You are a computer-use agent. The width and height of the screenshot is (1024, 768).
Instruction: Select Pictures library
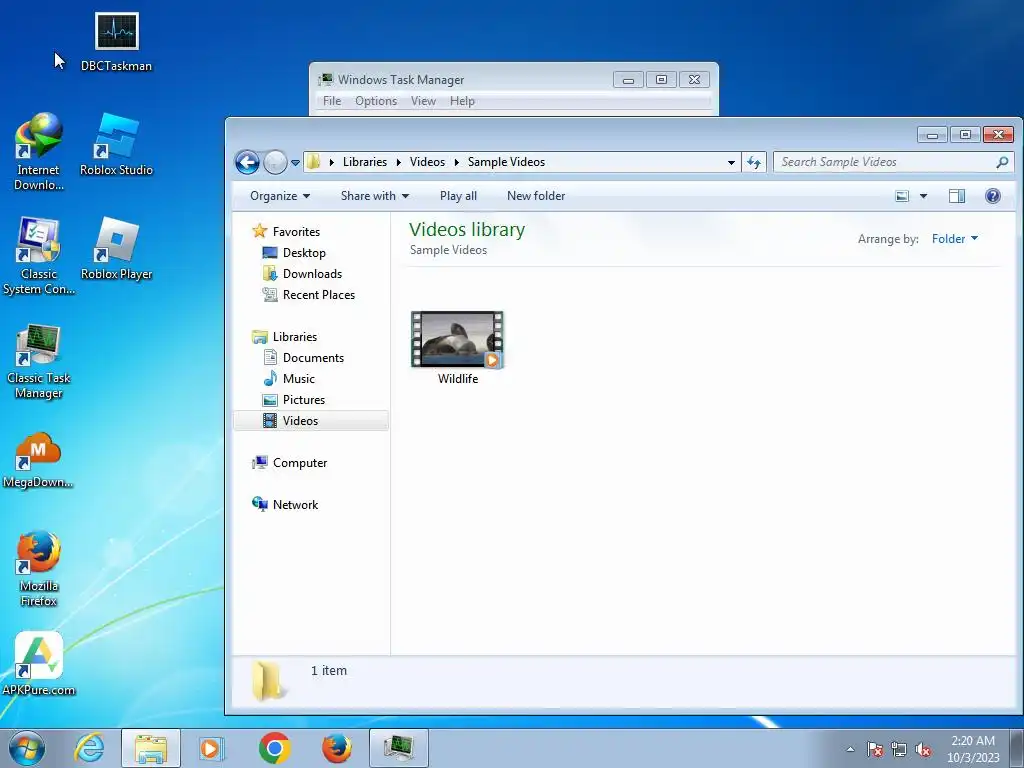coord(294,400)
